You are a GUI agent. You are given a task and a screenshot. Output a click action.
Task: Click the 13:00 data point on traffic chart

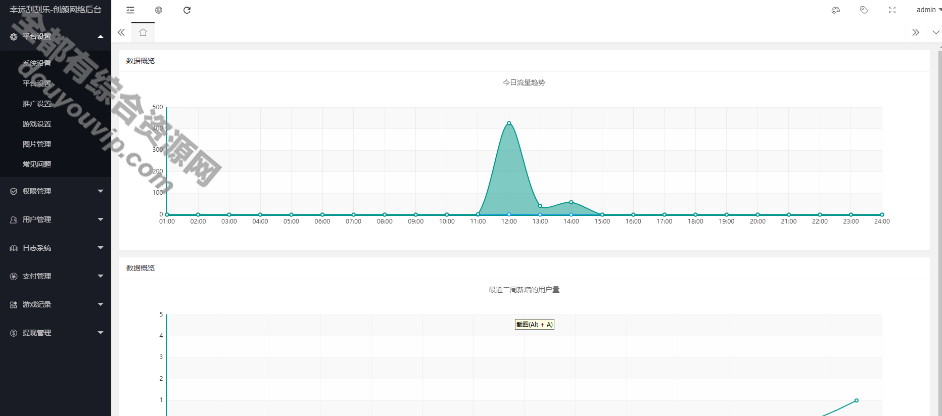pyautogui.click(x=540, y=206)
